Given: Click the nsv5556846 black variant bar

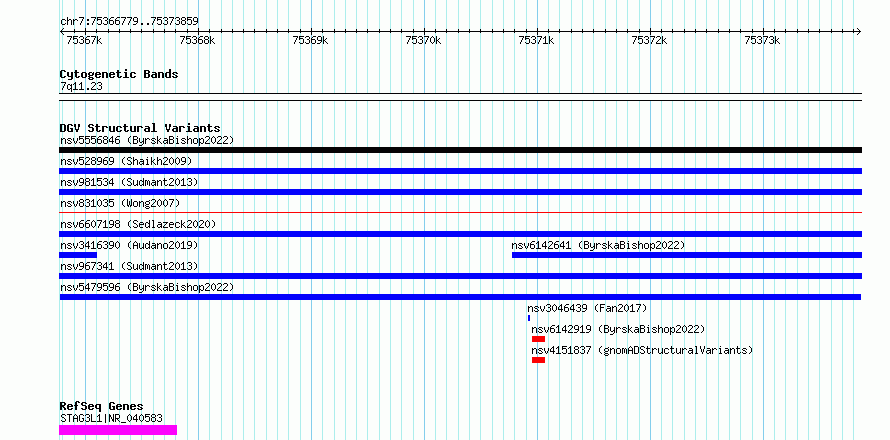Looking at the screenshot, I should tap(460, 150).
